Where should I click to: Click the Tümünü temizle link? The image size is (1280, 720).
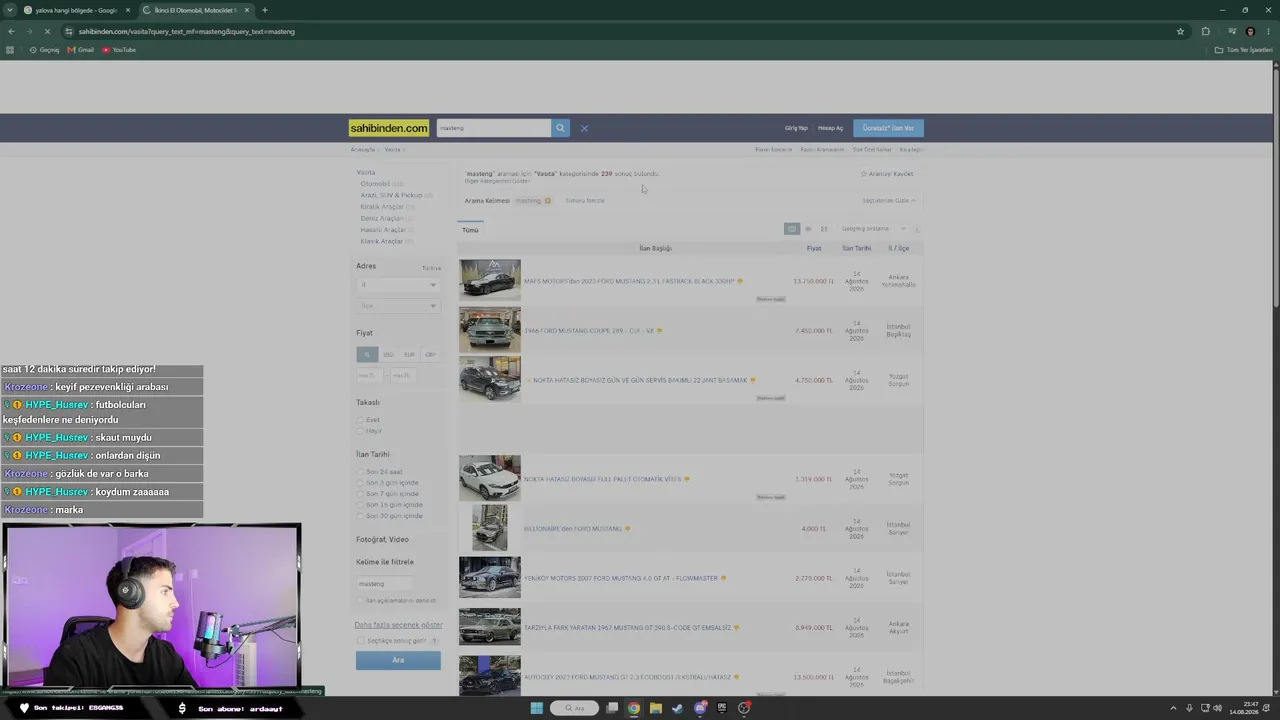point(585,201)
